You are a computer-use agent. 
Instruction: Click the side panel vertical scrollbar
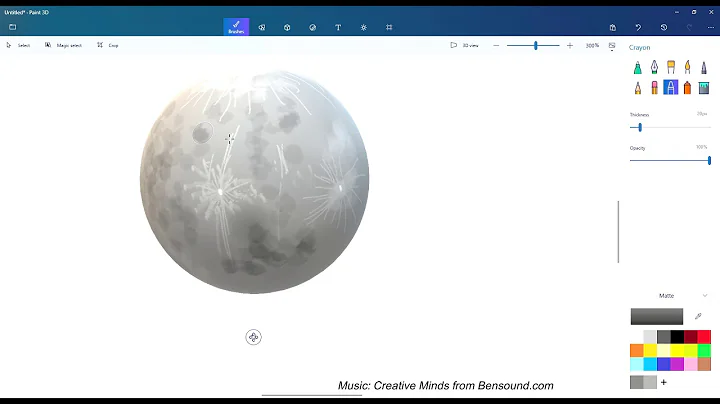click(x=619, y=232)
